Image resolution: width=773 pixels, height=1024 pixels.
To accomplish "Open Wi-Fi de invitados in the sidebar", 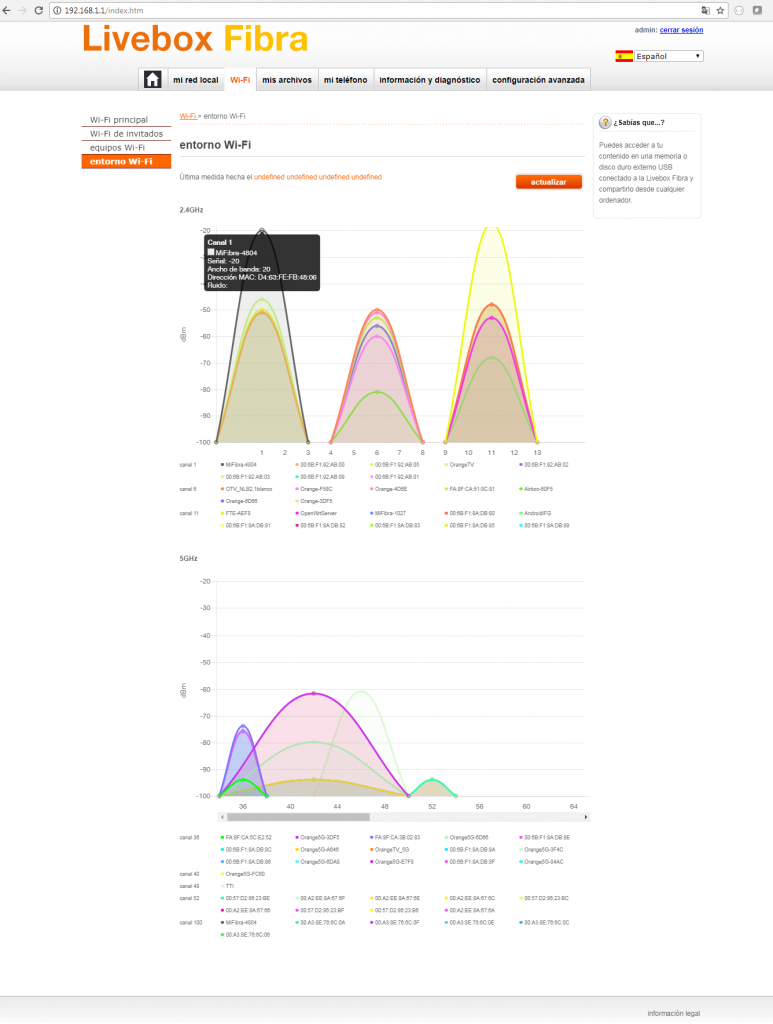I will coord(126,133).
